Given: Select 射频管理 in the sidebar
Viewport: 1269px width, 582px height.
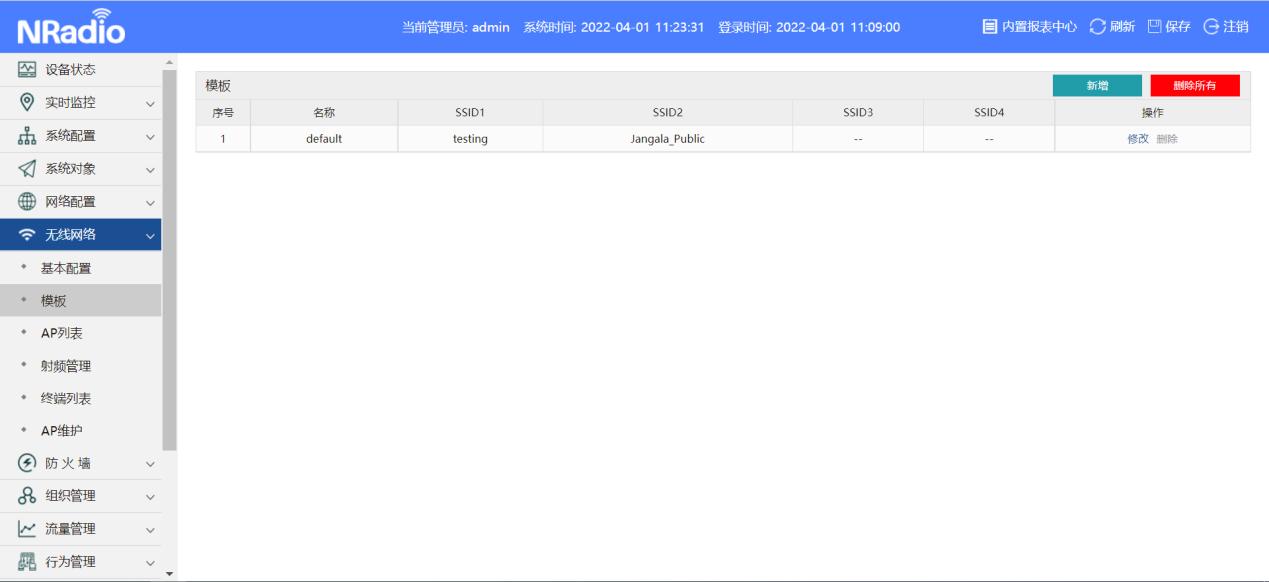Looking at the screenshot, I should [x=65, y=366].
